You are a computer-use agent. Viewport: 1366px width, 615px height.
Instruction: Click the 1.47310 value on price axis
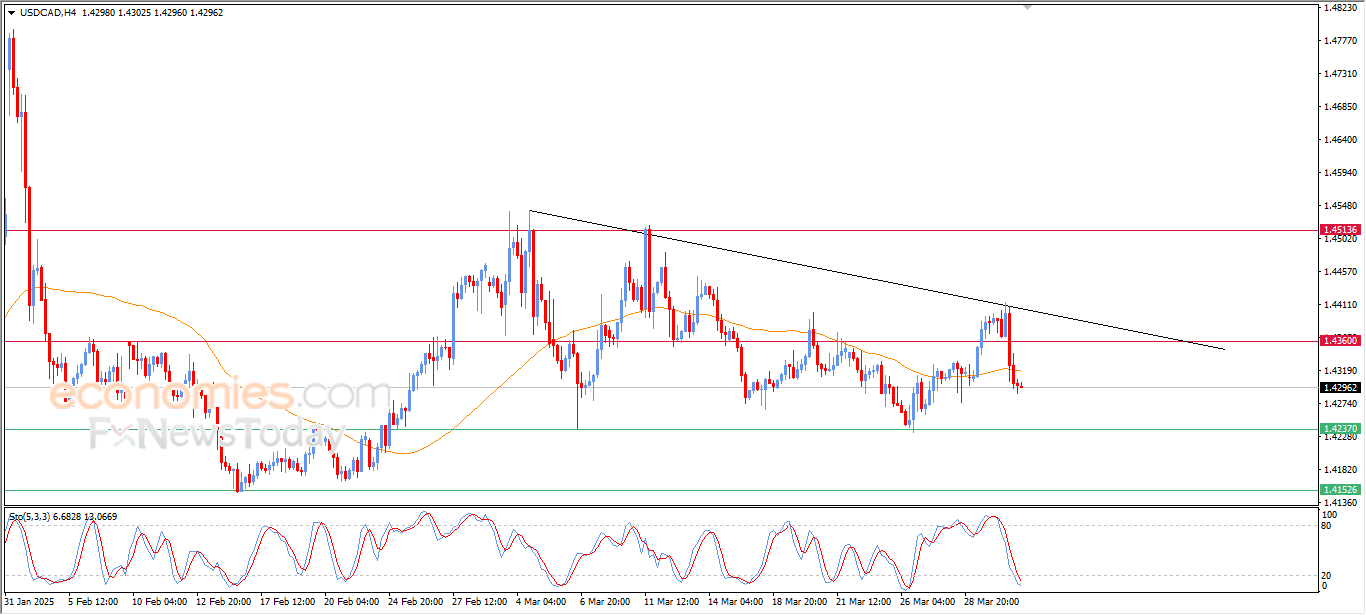click(1340, 74)
